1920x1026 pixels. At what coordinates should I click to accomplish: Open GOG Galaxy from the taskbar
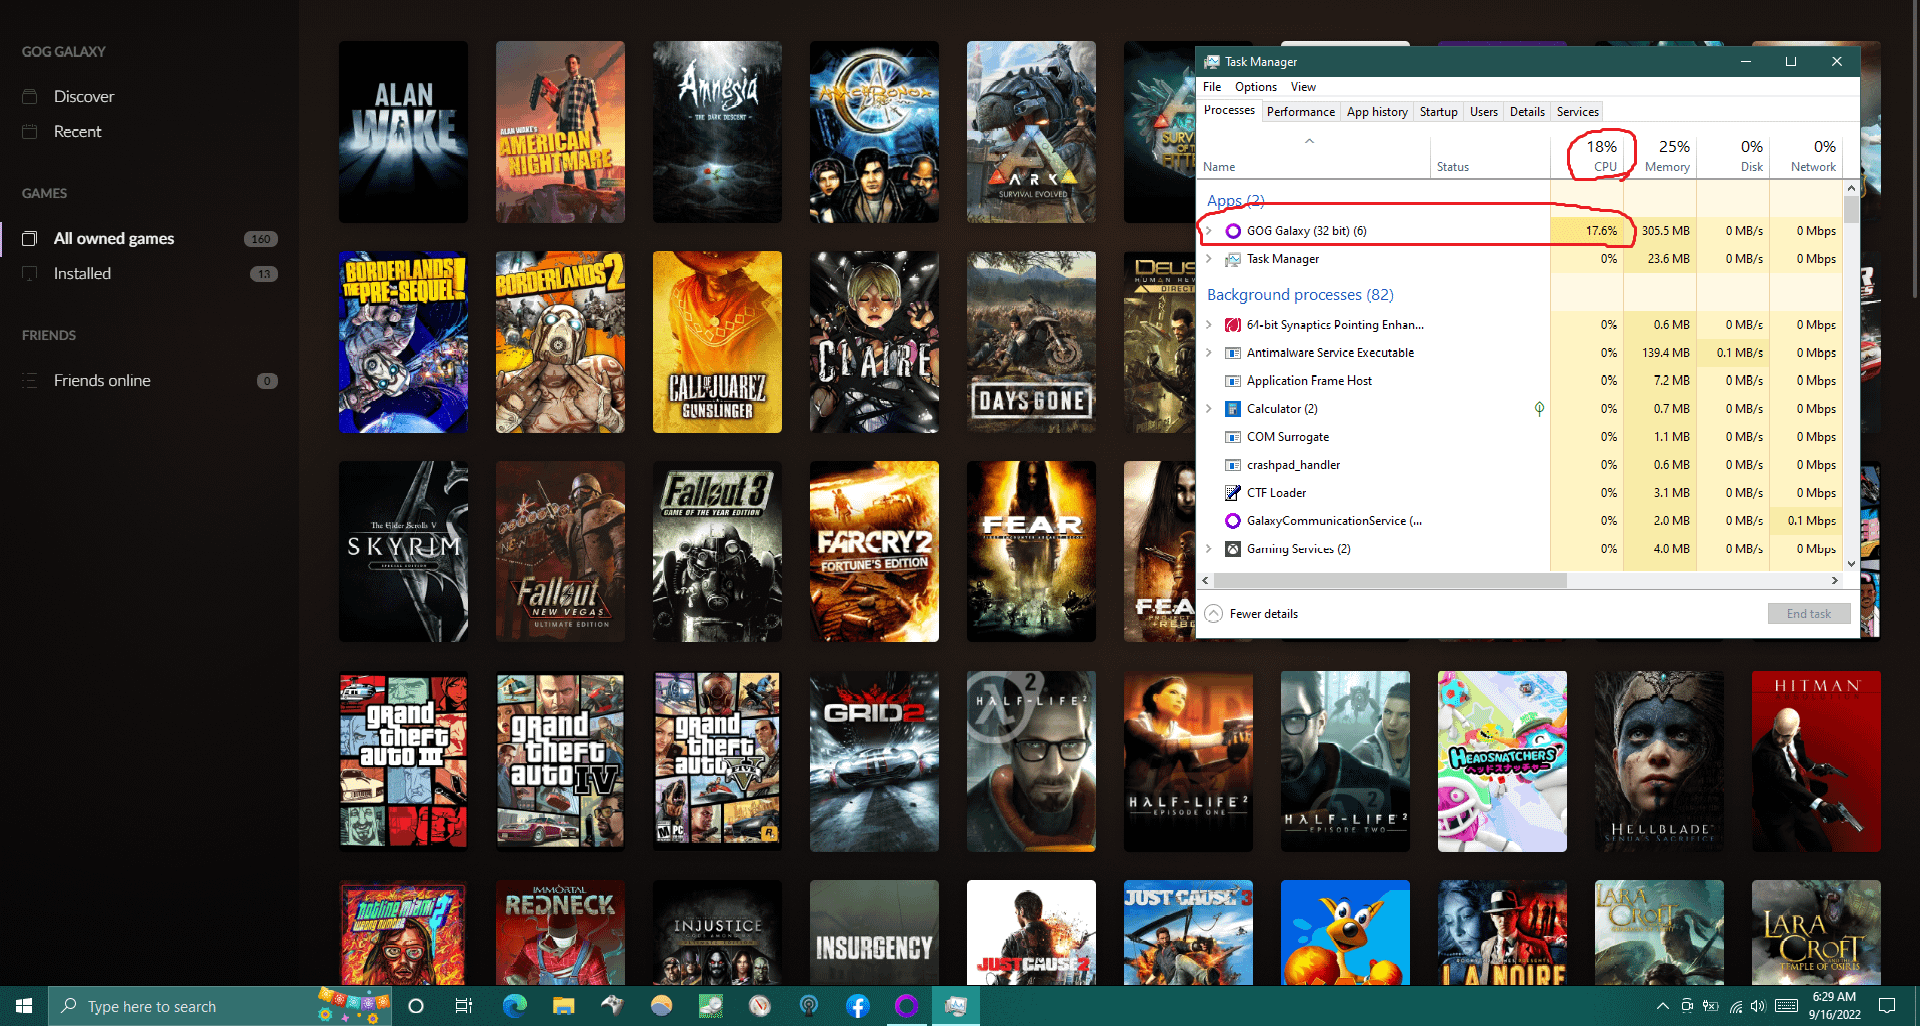[906, 1006]
